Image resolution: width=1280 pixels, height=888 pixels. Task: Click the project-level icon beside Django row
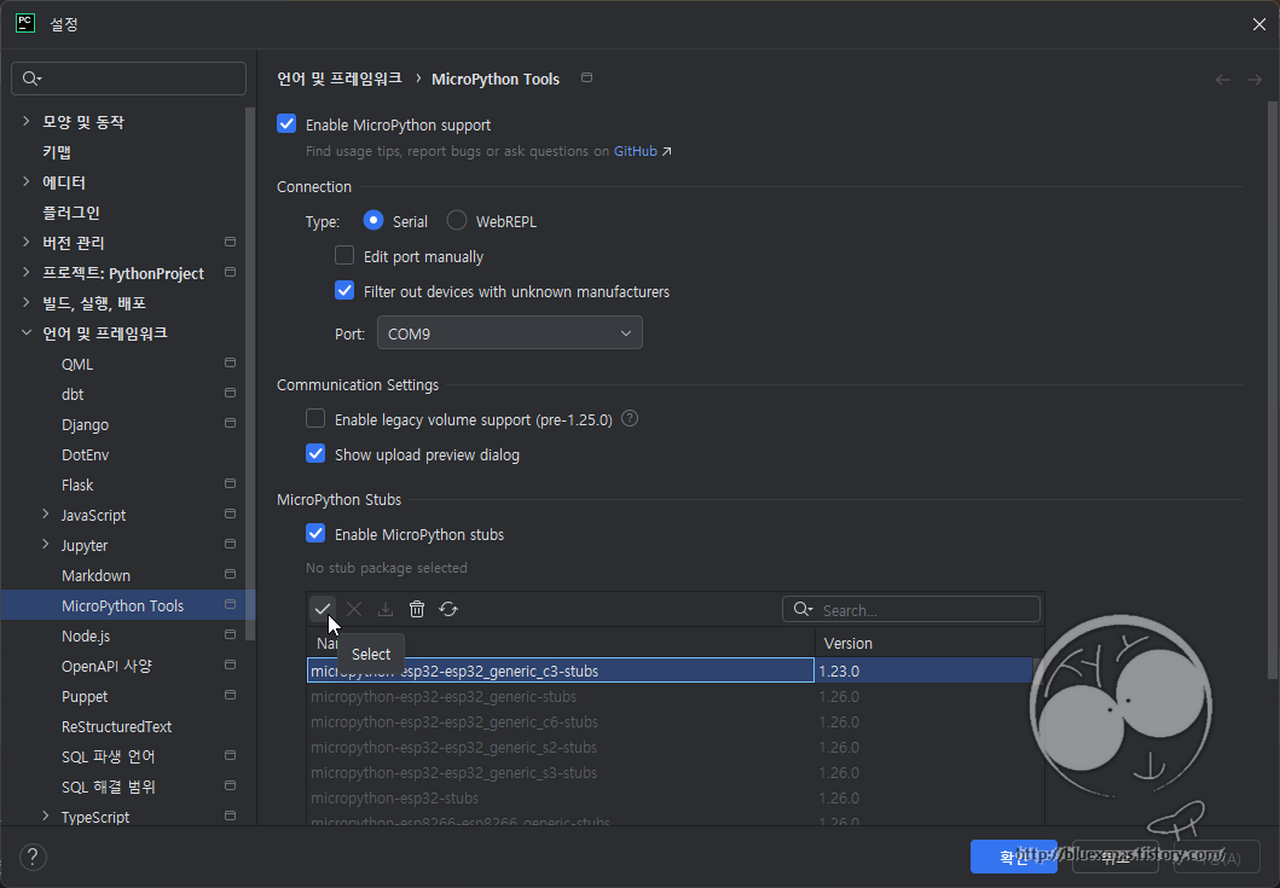tap(230, 424)
